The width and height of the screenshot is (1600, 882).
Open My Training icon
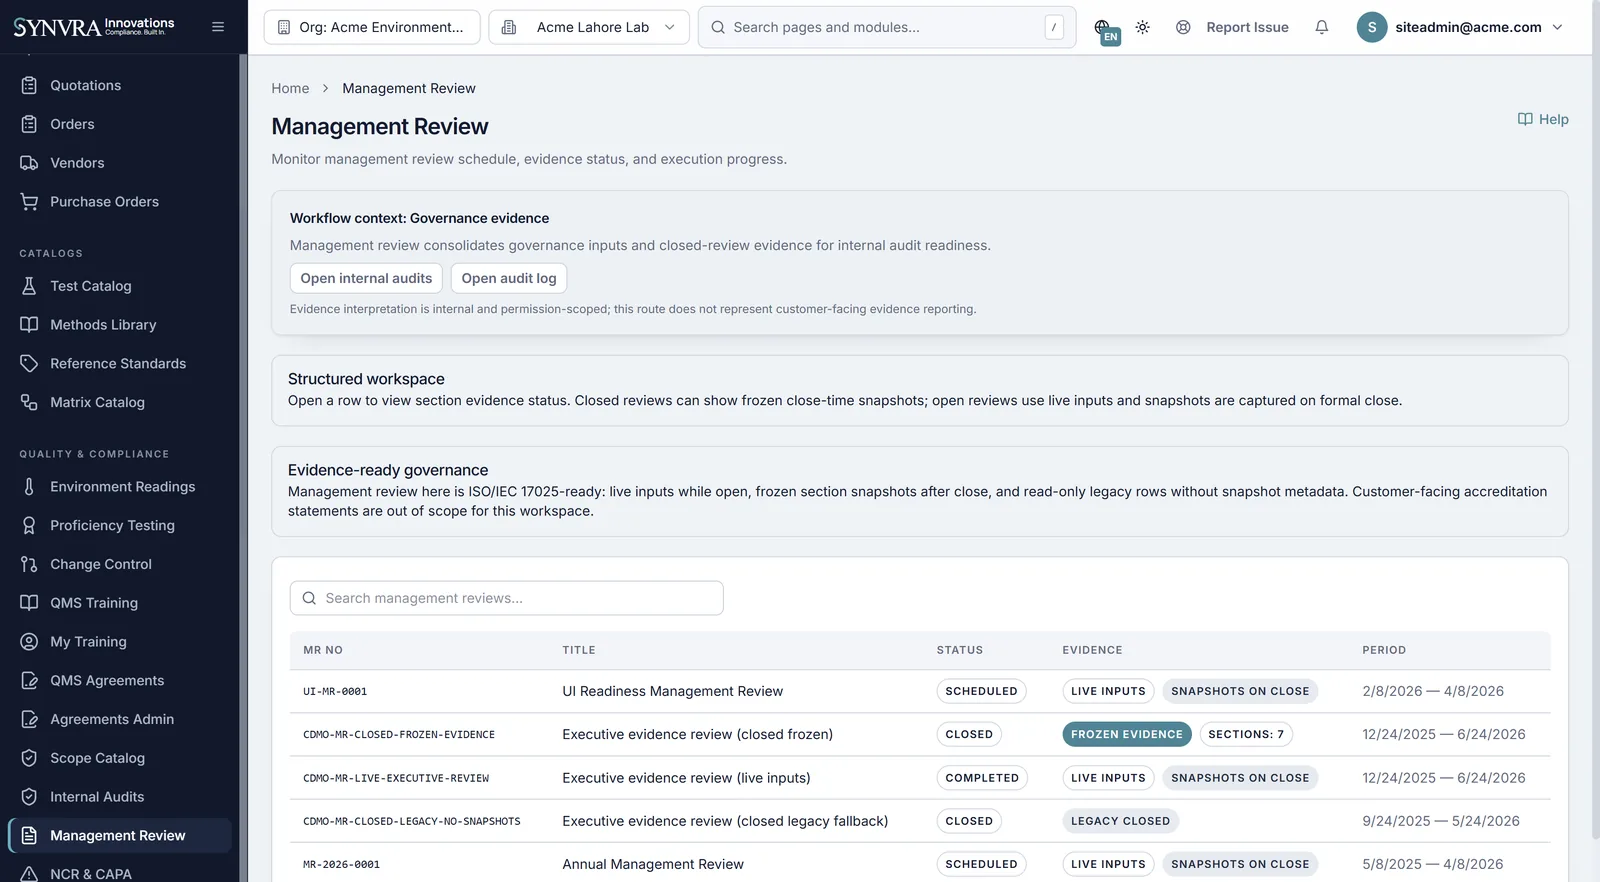point(29,642)
